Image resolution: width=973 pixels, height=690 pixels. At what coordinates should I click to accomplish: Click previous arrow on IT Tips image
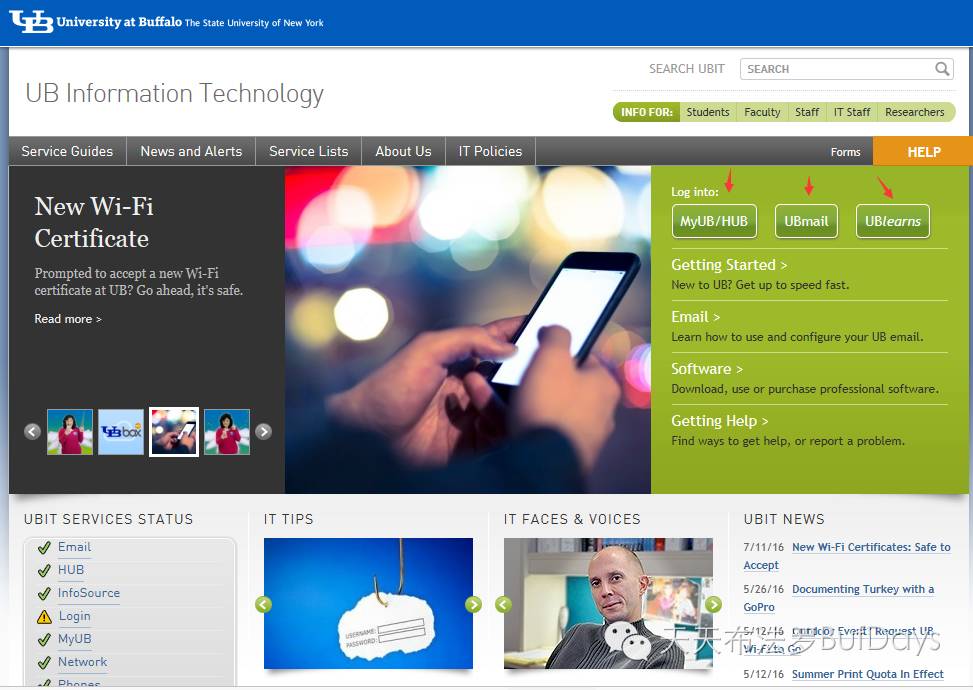pos(264,604)
